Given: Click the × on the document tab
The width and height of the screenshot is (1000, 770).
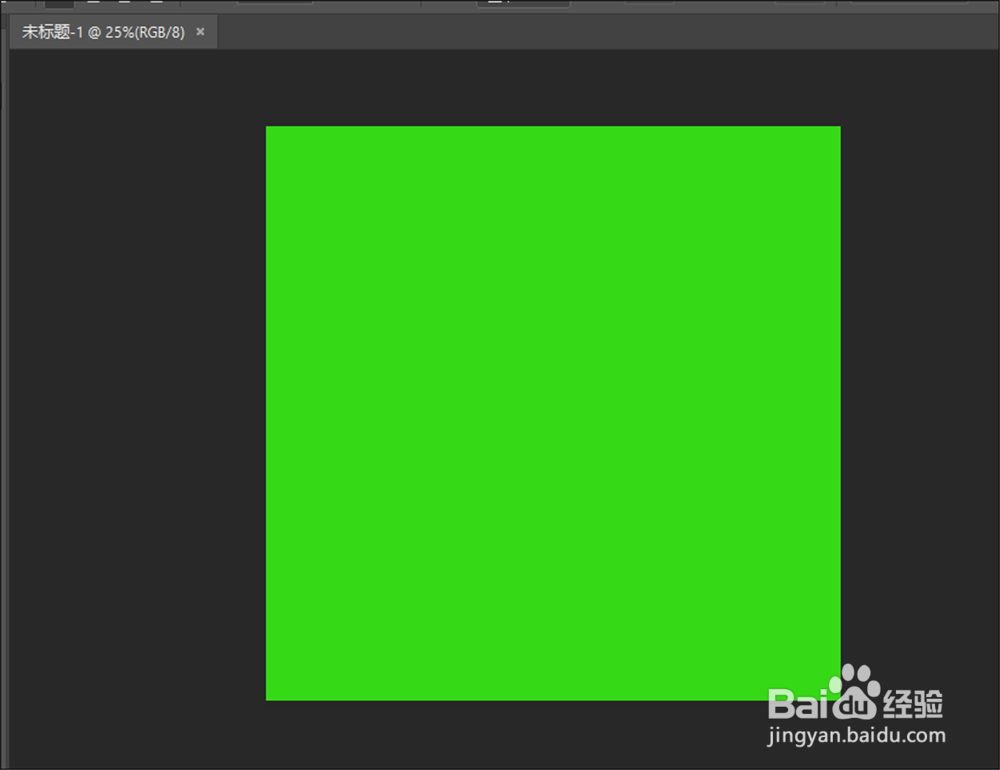Looking at the screenshot, I should tap(201, 32).
